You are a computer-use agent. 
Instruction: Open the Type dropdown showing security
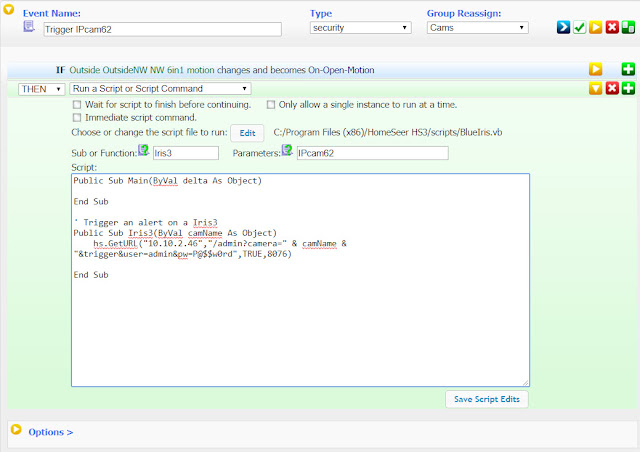(360, 28)
